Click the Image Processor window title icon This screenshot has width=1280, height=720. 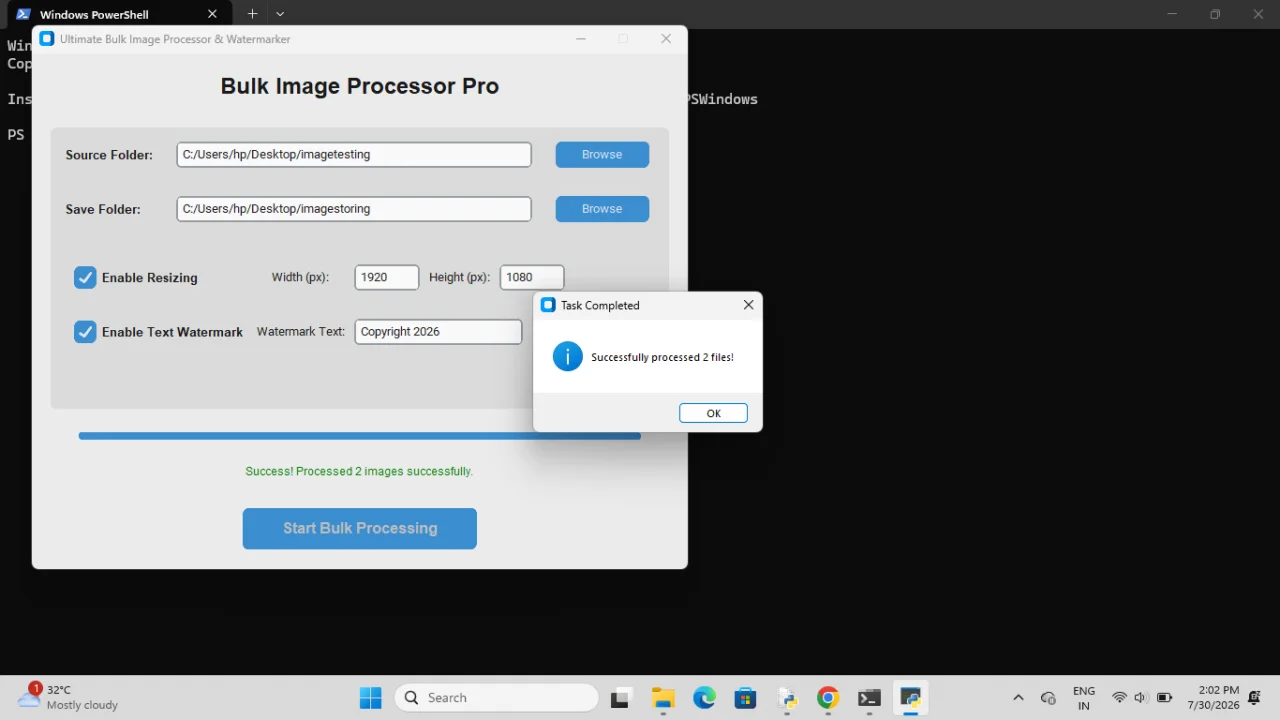click(x=47, y=39)
